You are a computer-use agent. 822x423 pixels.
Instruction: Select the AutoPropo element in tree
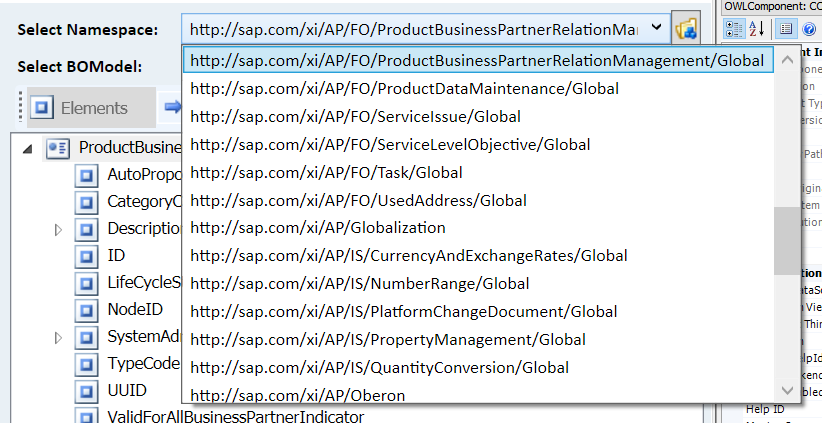pos(144,175)
